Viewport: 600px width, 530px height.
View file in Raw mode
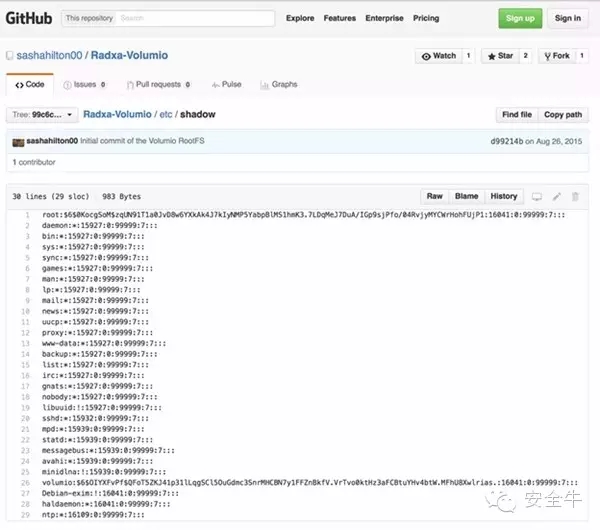(x=435, y=196)
